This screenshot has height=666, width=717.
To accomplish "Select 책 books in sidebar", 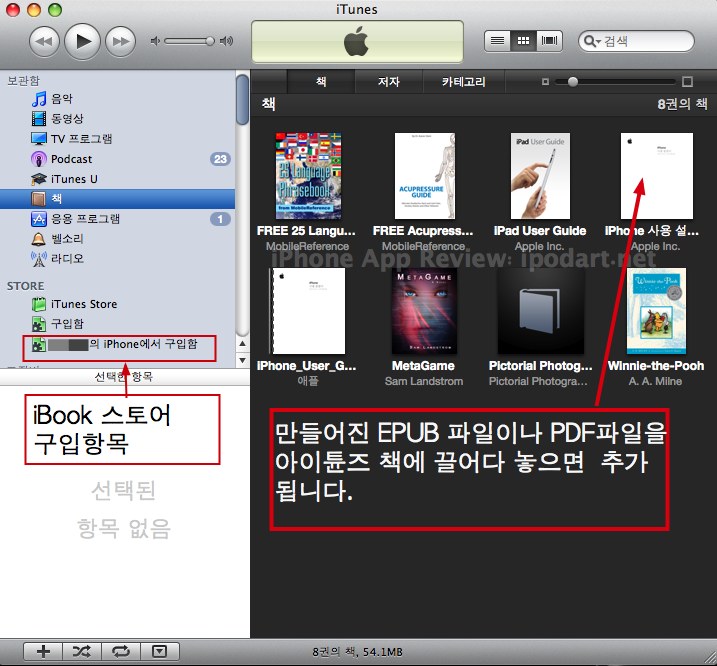I will tap(117, 199).
